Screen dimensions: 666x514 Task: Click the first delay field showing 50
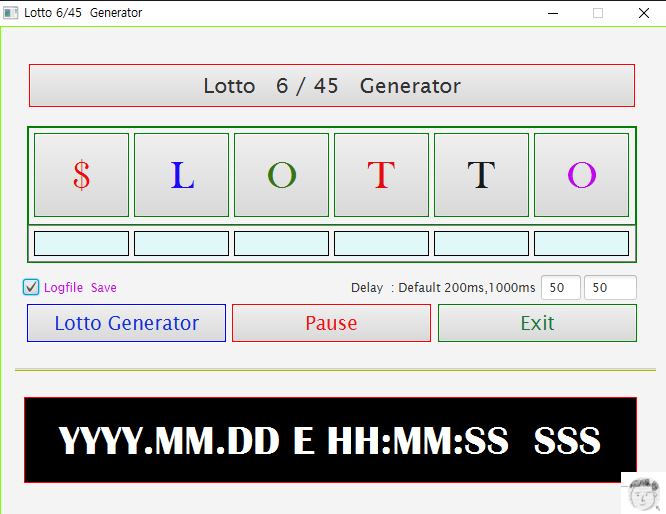point(561,288)
